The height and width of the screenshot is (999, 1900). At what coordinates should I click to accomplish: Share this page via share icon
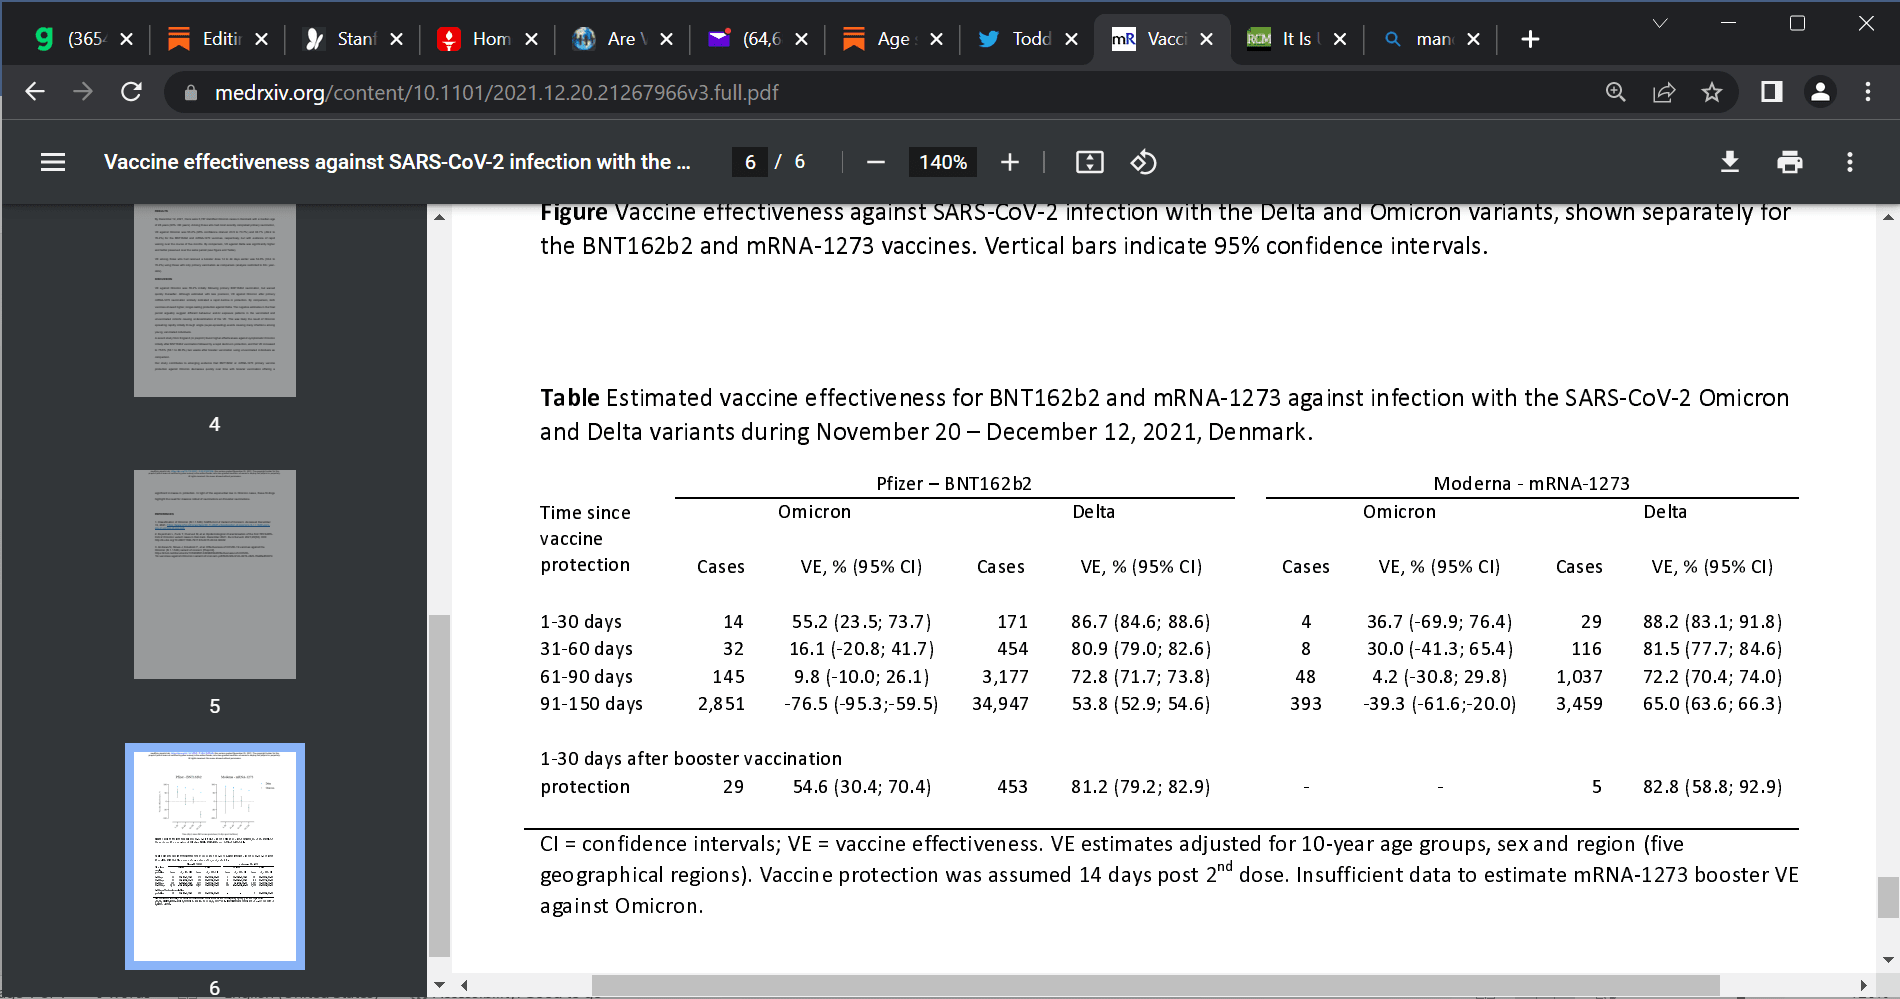[x=1664, y=92]
